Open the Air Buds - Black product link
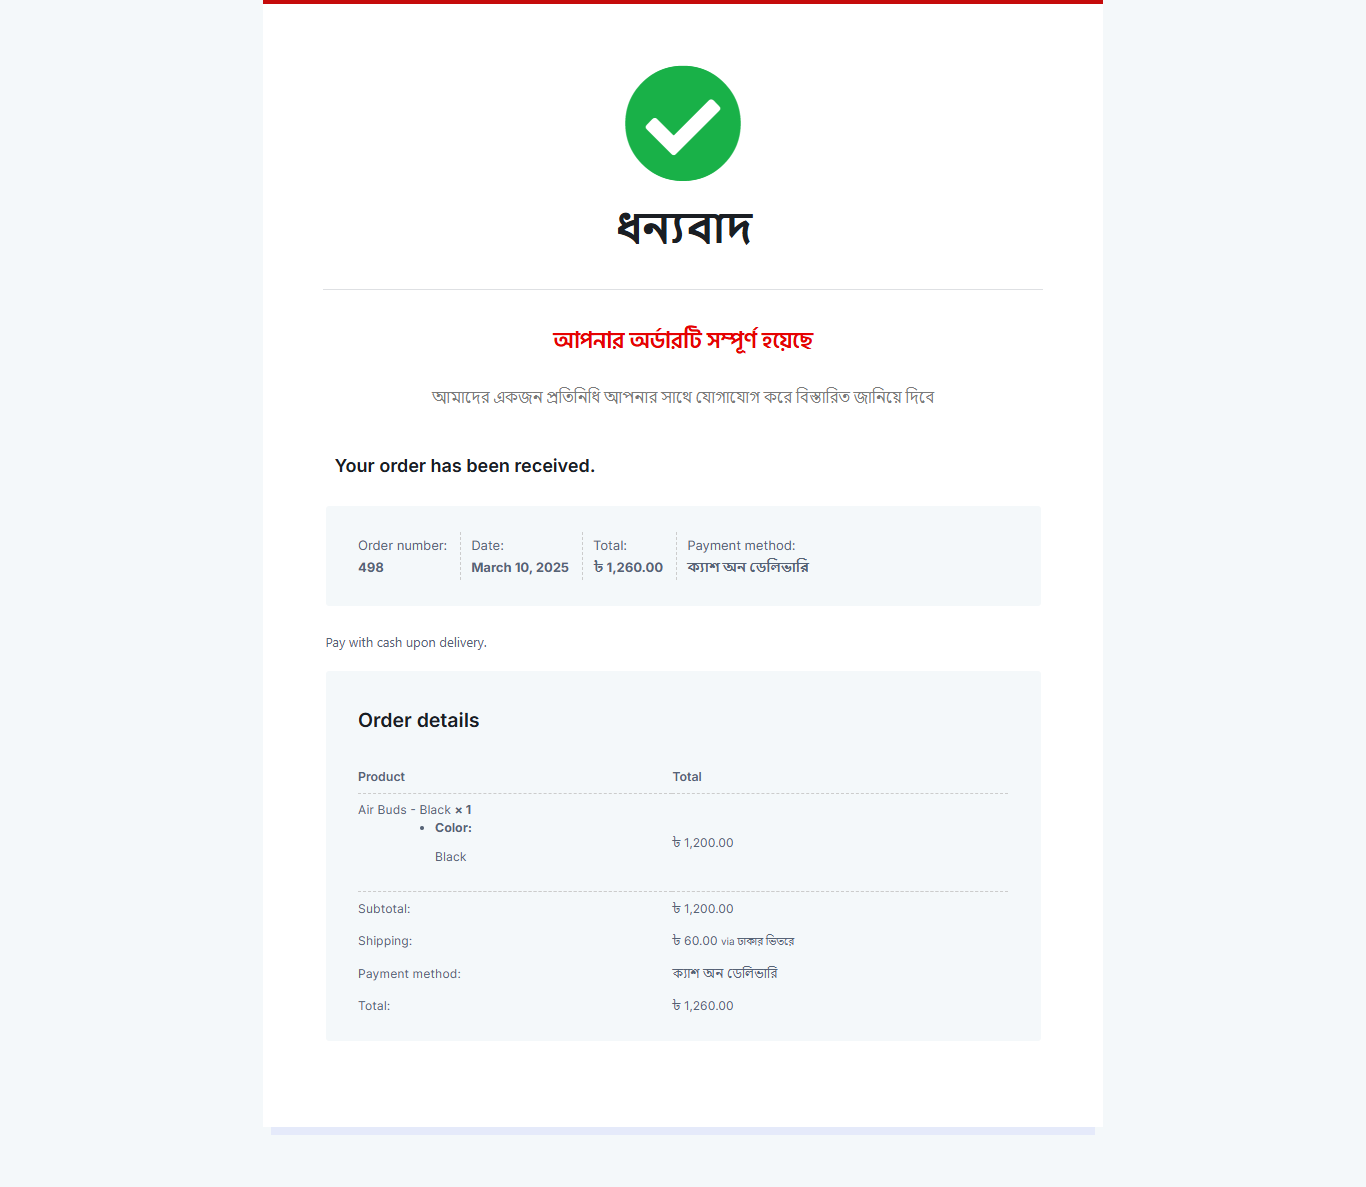The height and width of the screenshot is (1187, 1366). pos(404,810)
